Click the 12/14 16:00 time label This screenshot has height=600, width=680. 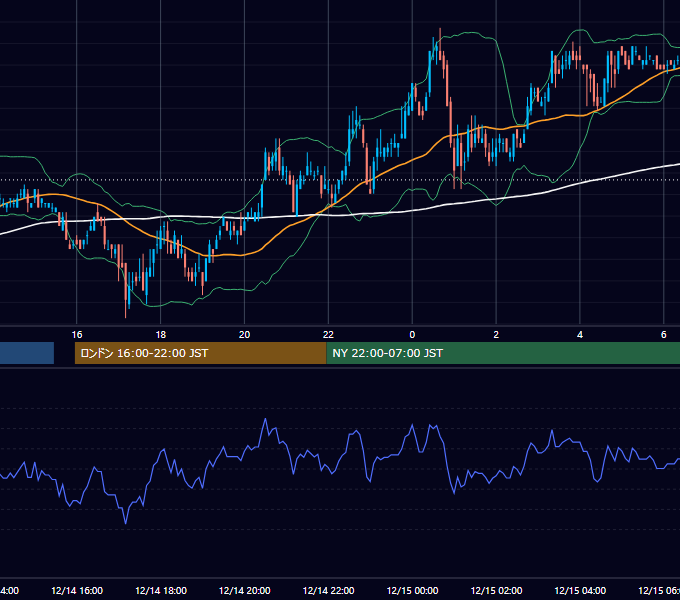click(77, 590)
